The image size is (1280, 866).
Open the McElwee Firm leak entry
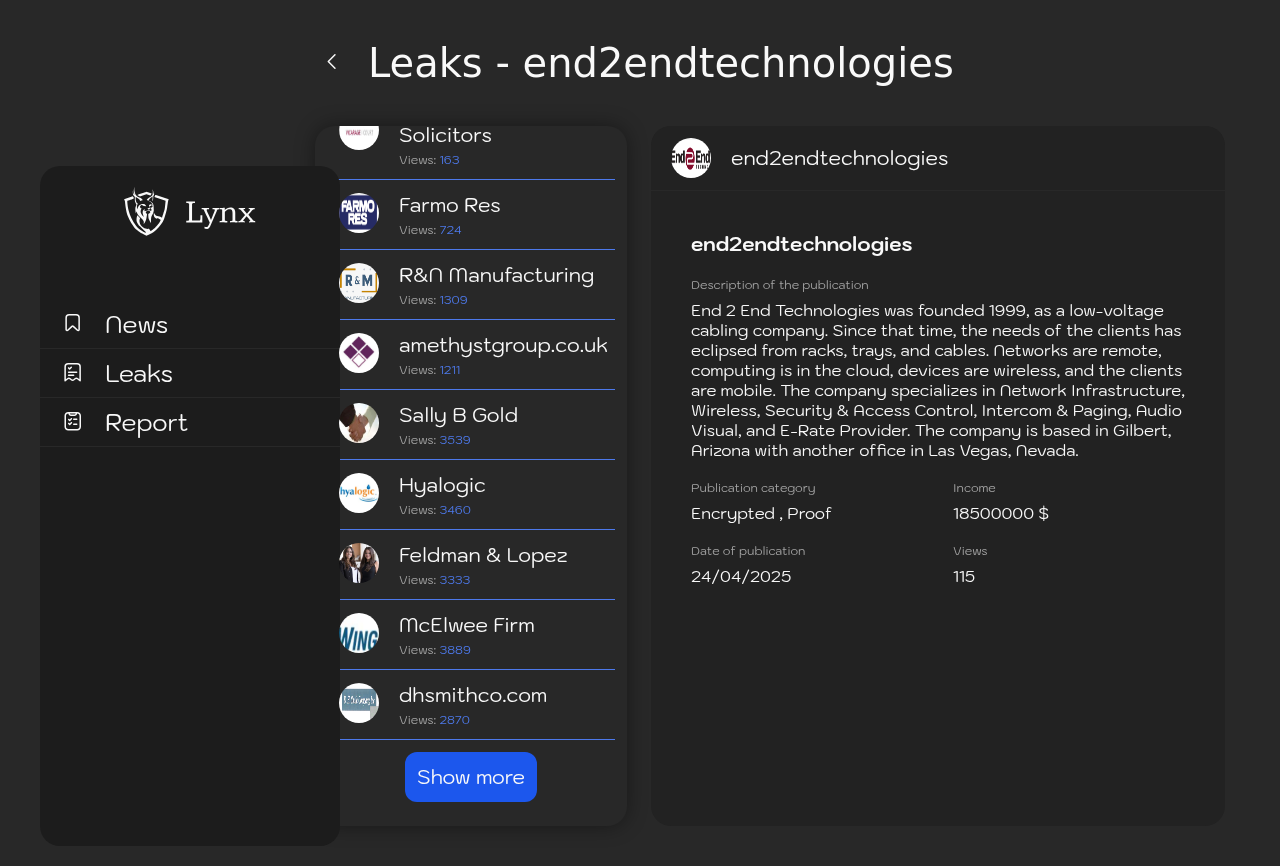[x=477, y=635]
